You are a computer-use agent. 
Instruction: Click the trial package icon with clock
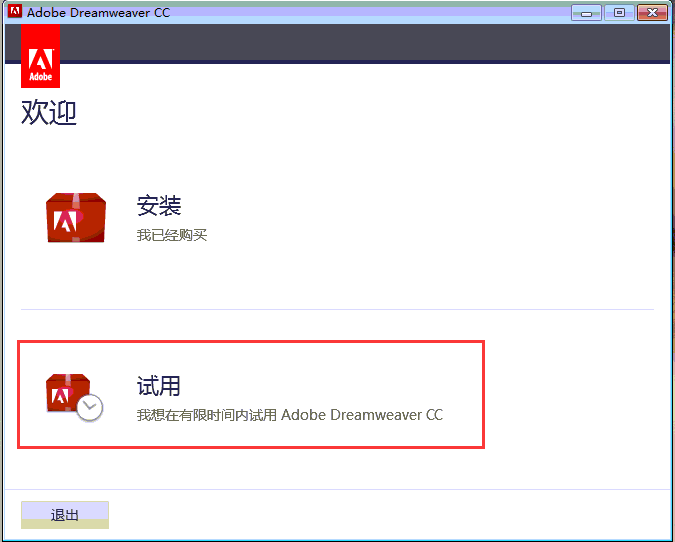[x=75, y=398]
